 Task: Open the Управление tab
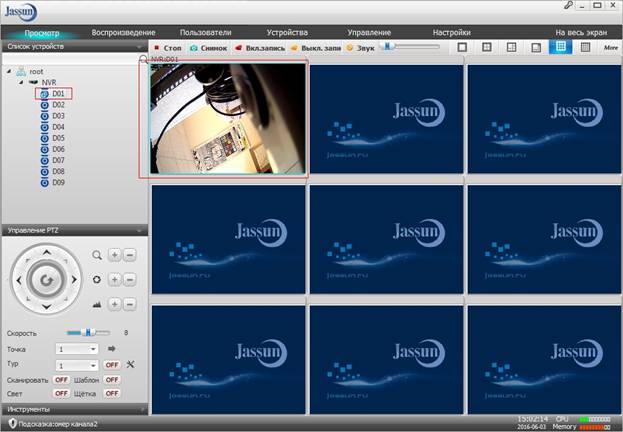click(x=369, y=33)
